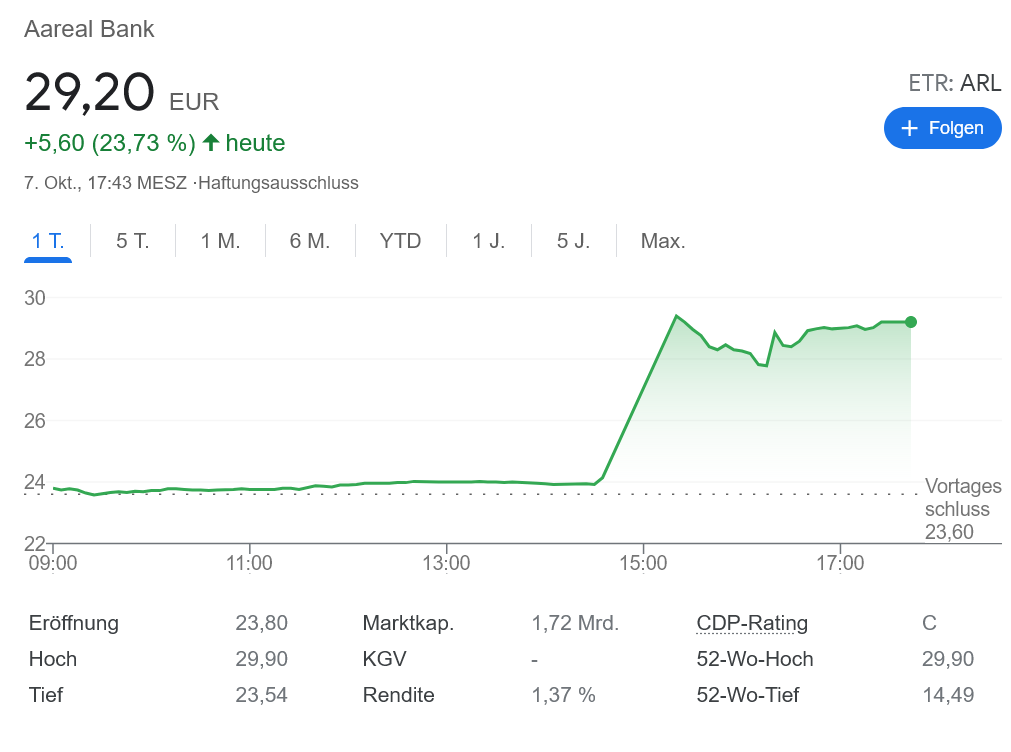This screenshot has height=752, width=1011.
Task: Switch to the 5 T. chart range
Action: (x=132, y=241)
